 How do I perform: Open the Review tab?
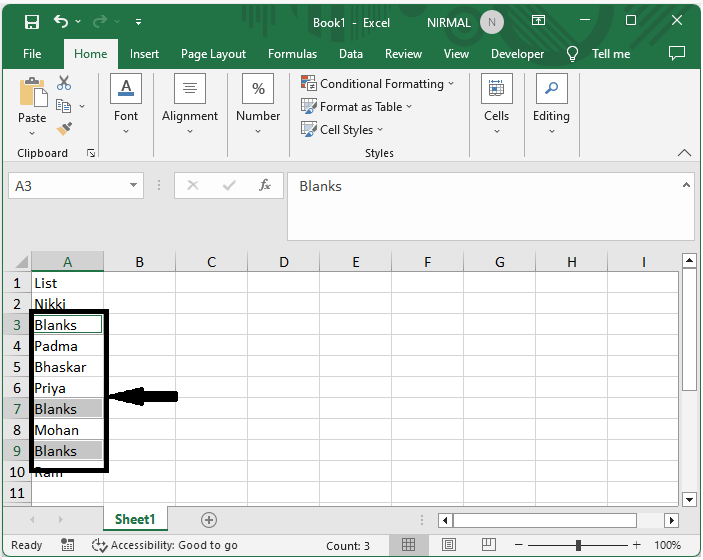pyautogui.click(x=403, y=54)
